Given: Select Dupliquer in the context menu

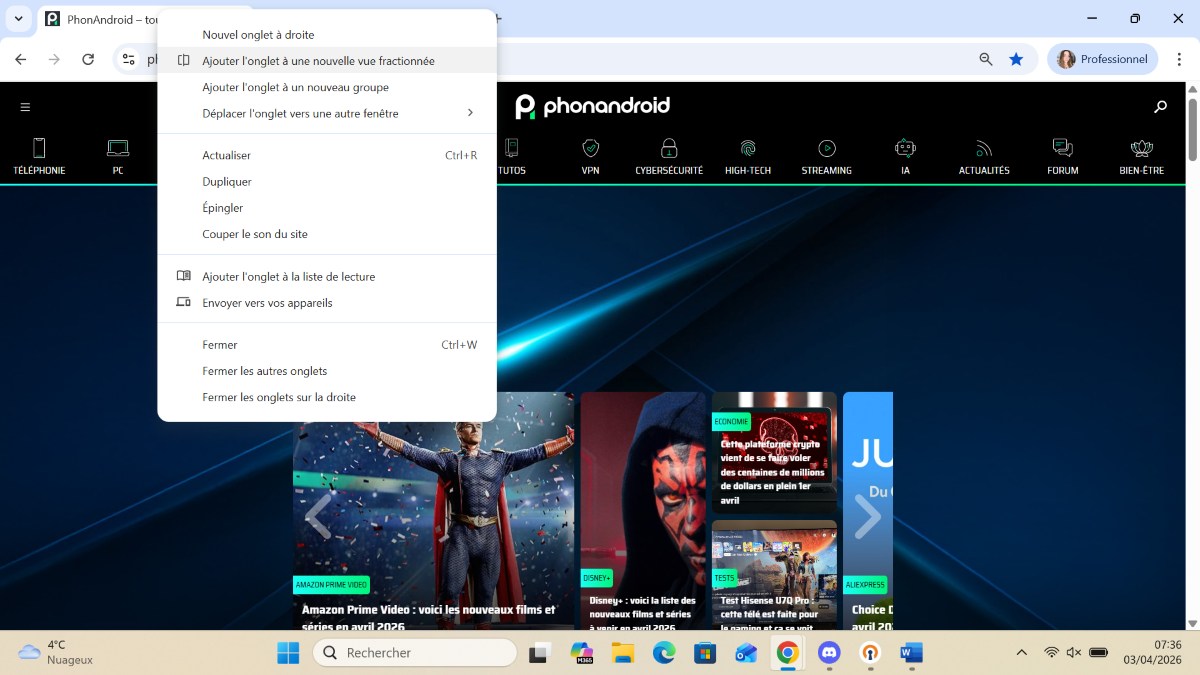Looking at the screenshot, I should point(227,181).
